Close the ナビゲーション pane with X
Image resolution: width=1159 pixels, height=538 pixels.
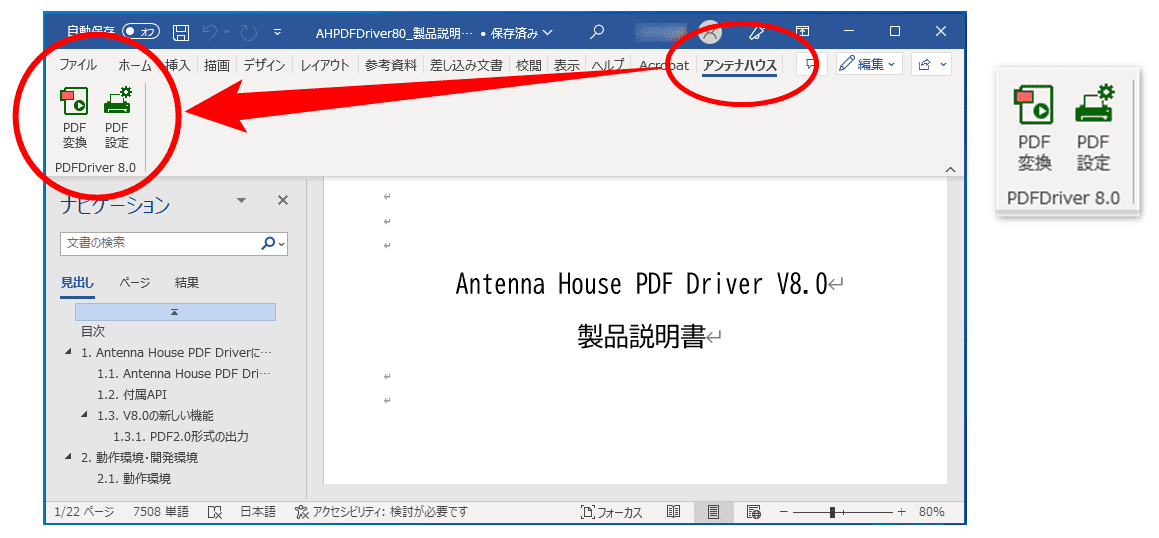282,200
